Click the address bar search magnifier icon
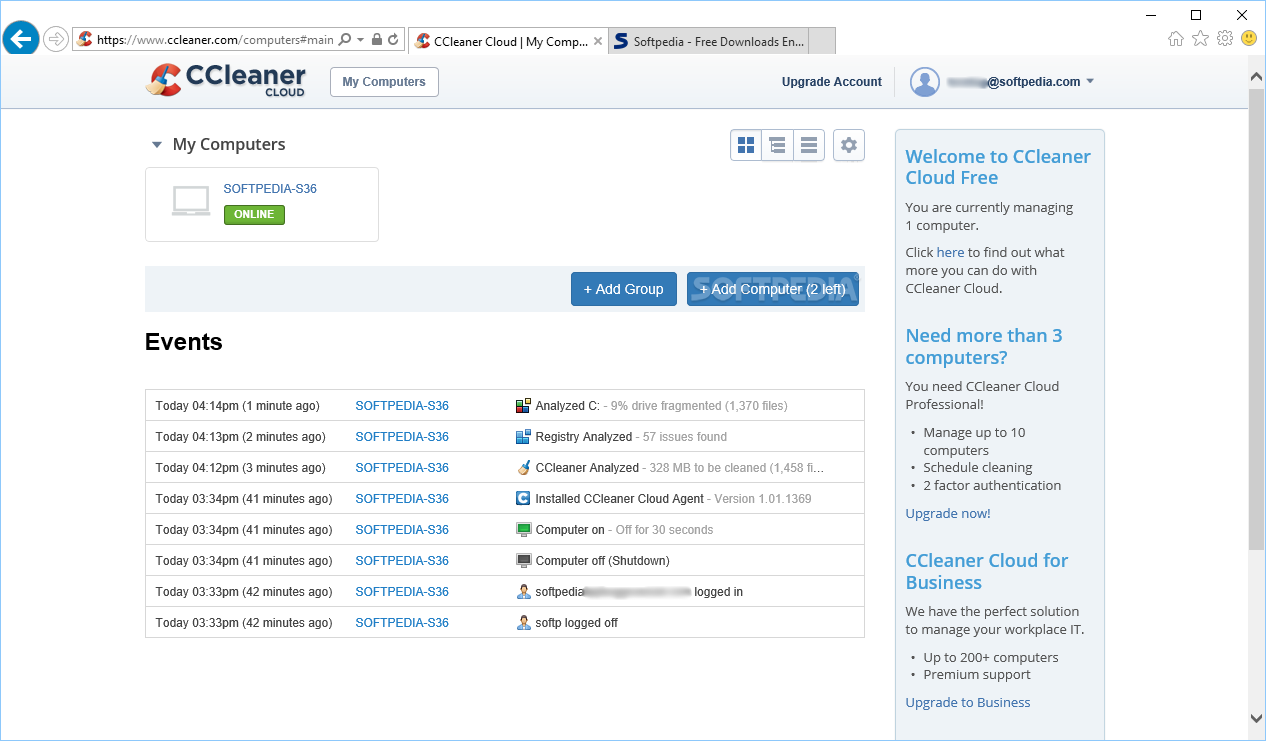The image size is (1266, 741). pyautogui.click(x=345, y=40)
